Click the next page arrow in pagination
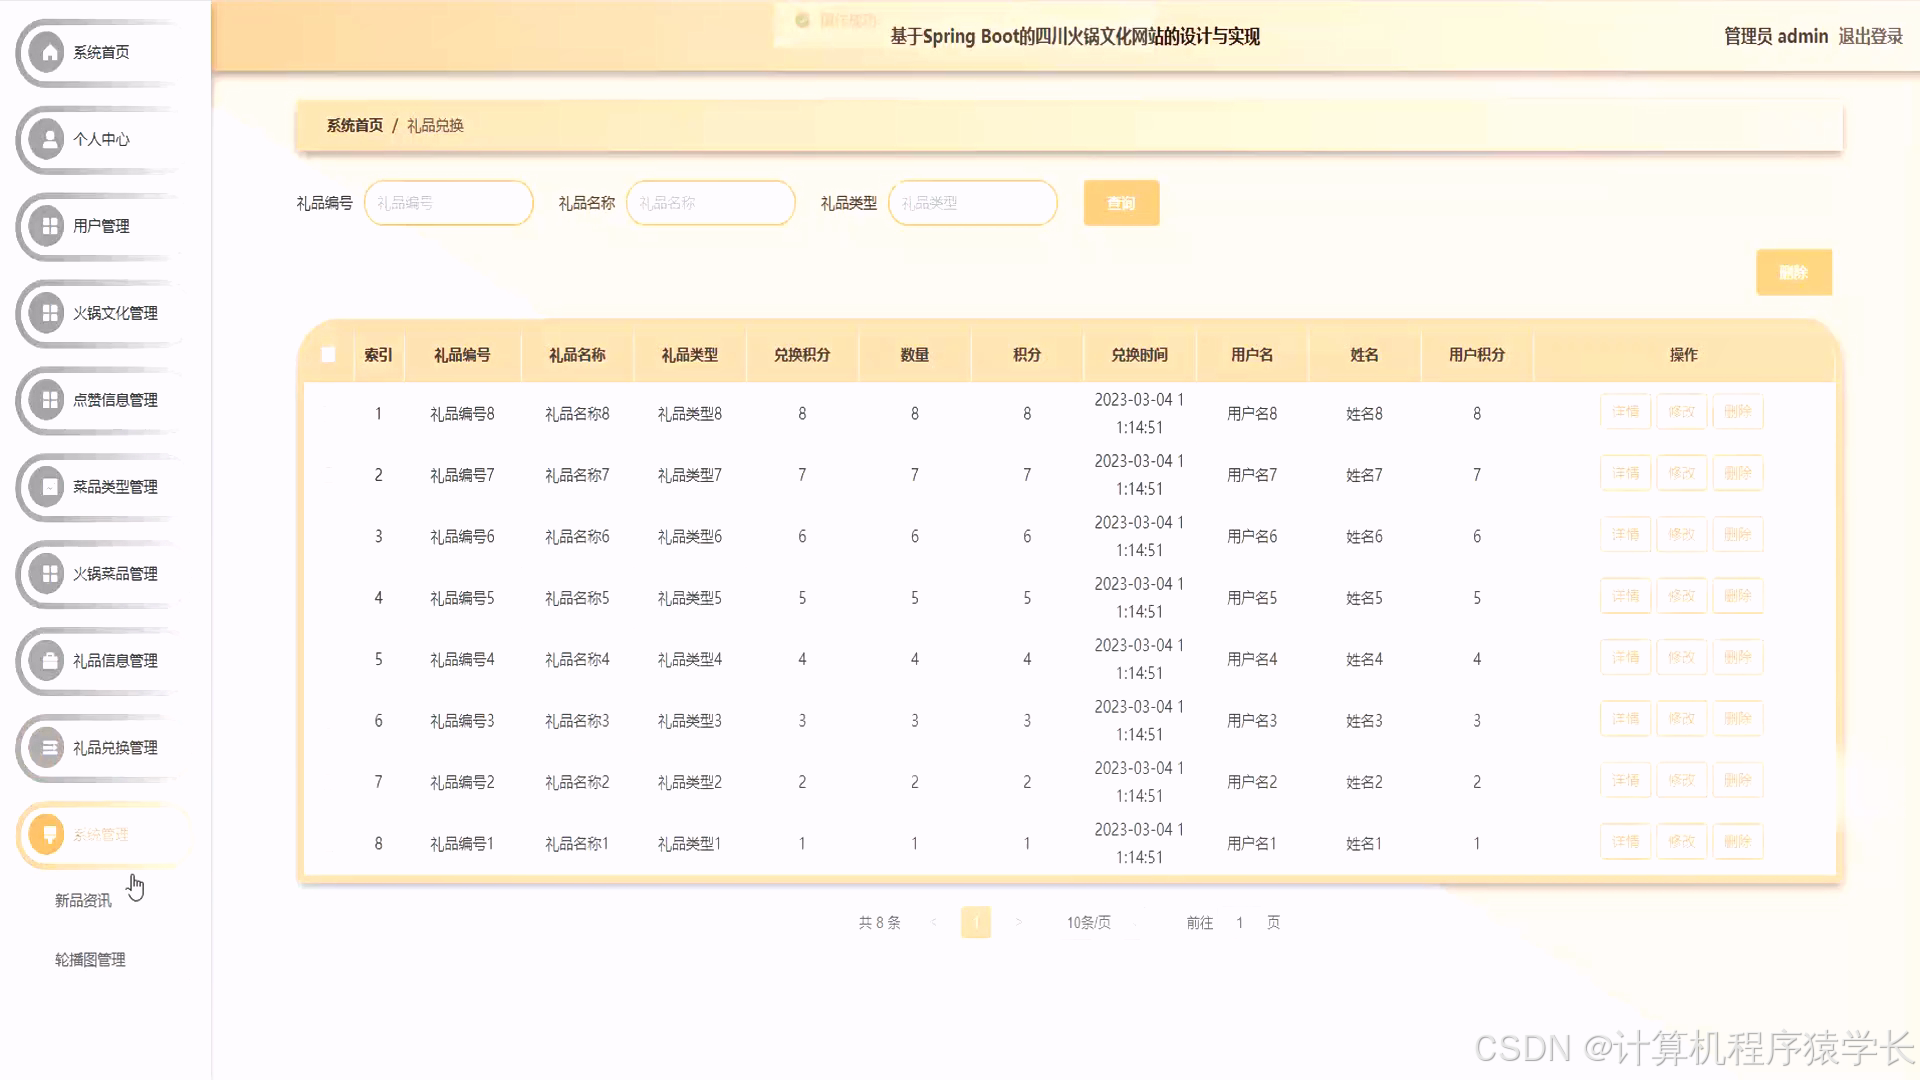Screen dimensions: 1920x1080 pyautogui.click(x=1019, y=922)
